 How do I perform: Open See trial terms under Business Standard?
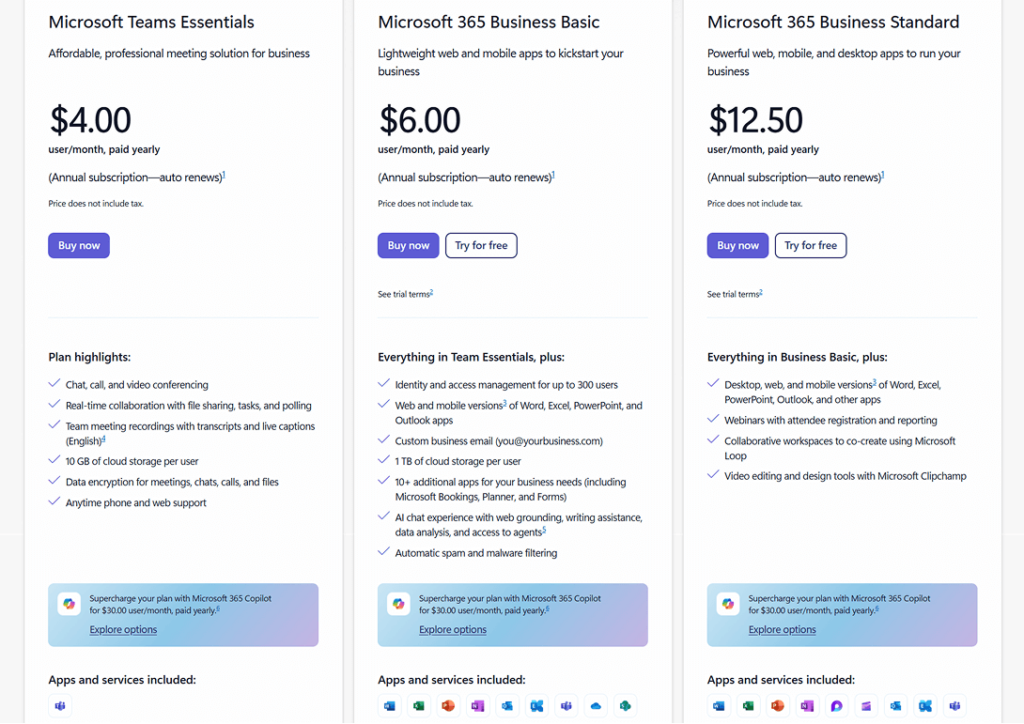[733, 295]
